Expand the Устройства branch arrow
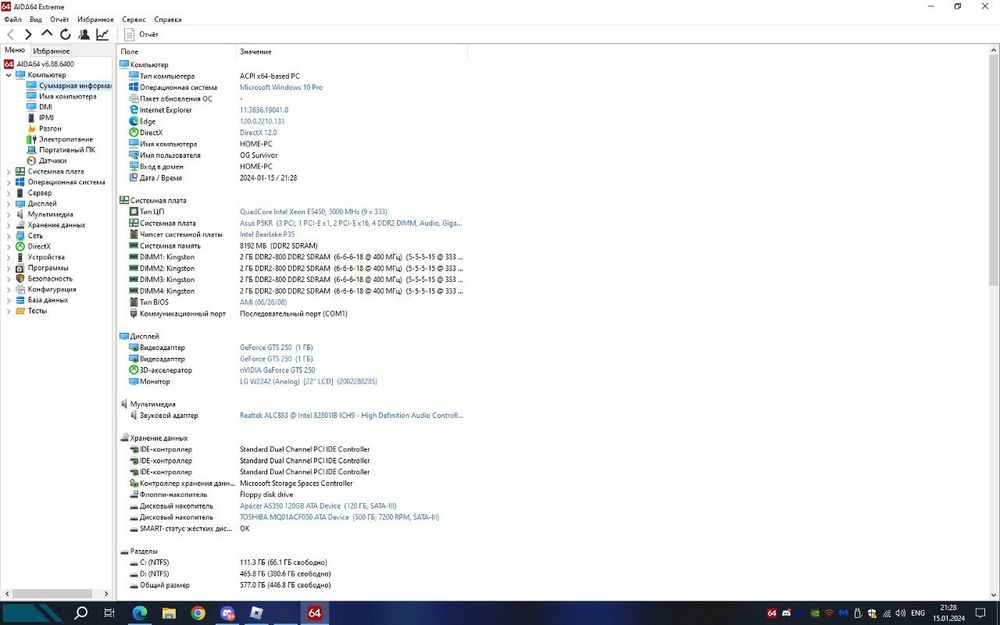 [x=8, y=257]
